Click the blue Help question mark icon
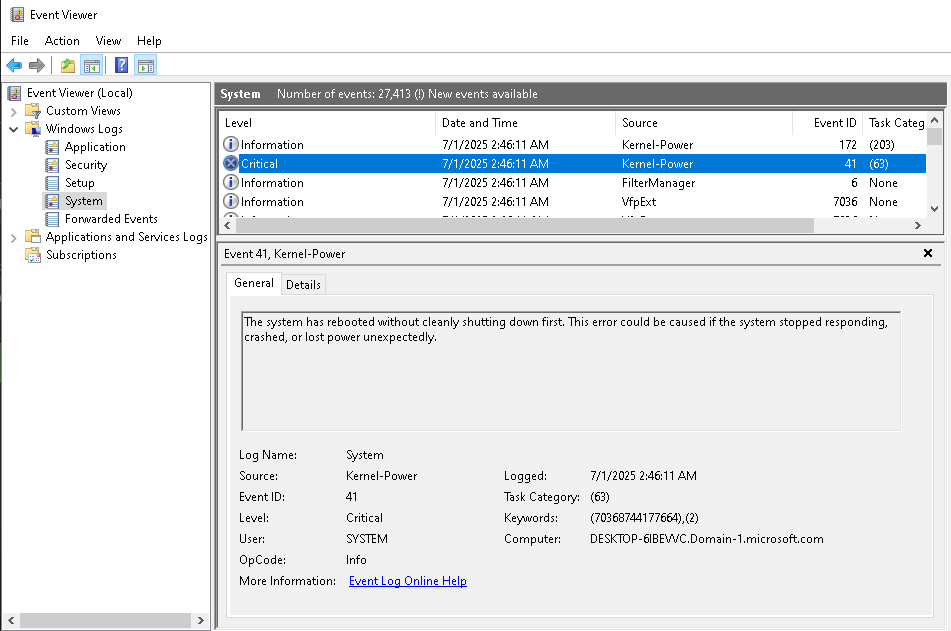This screenshot has width=951, height=631. point(121,65)
